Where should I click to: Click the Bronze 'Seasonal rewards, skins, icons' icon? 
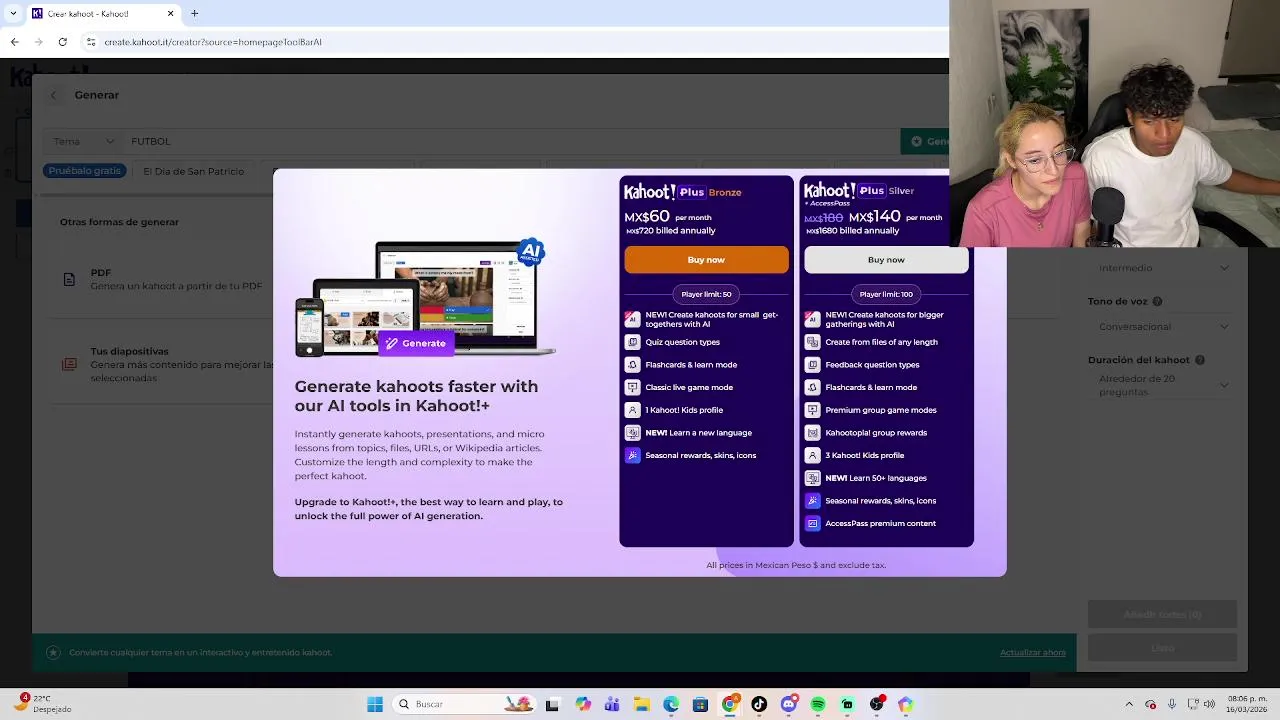[632, 455]
